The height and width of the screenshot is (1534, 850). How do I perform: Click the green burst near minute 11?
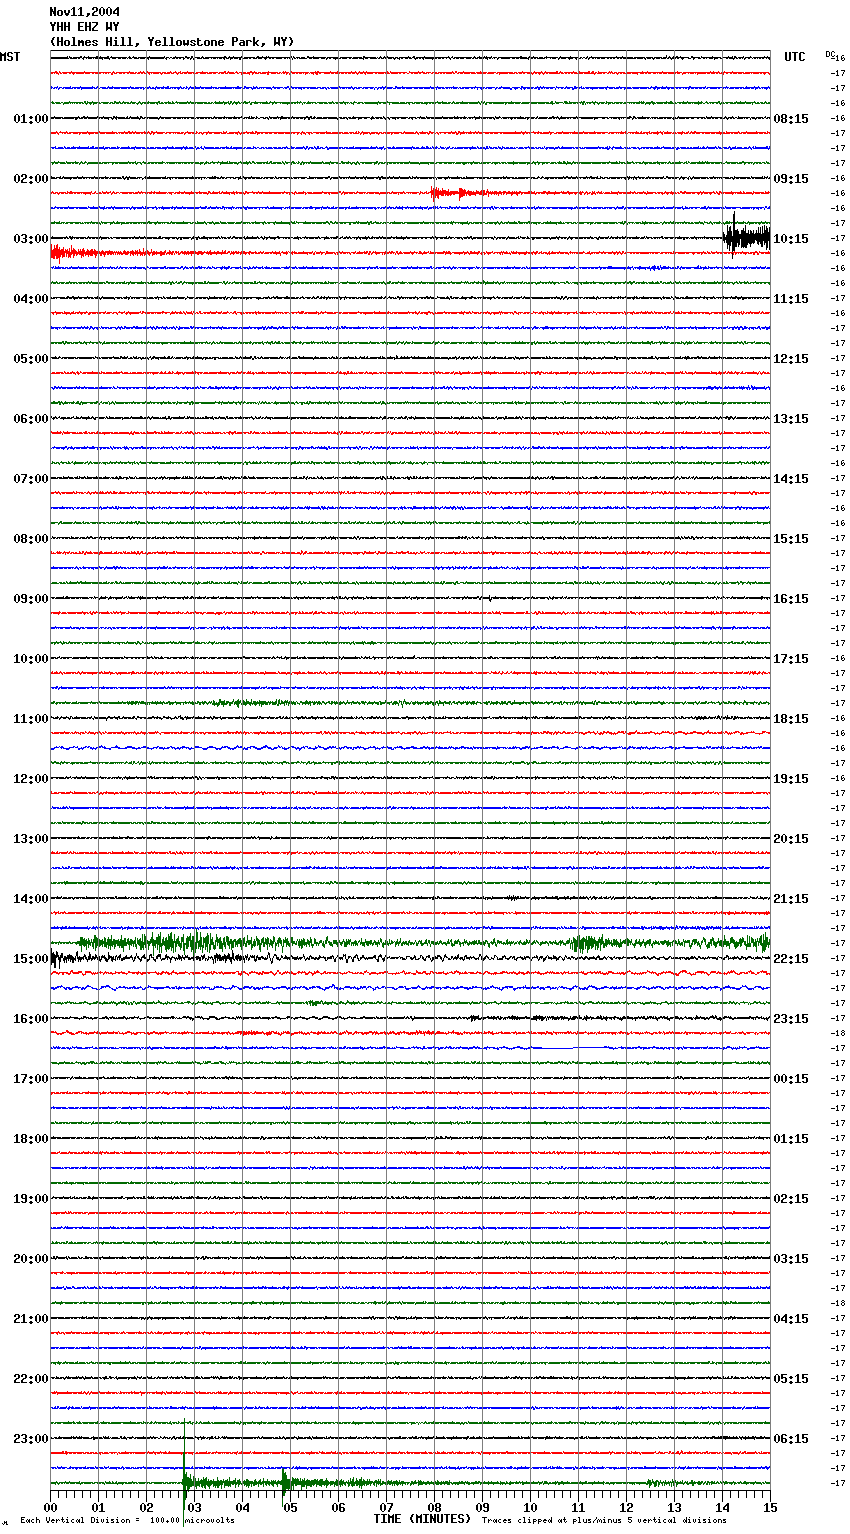587,943
